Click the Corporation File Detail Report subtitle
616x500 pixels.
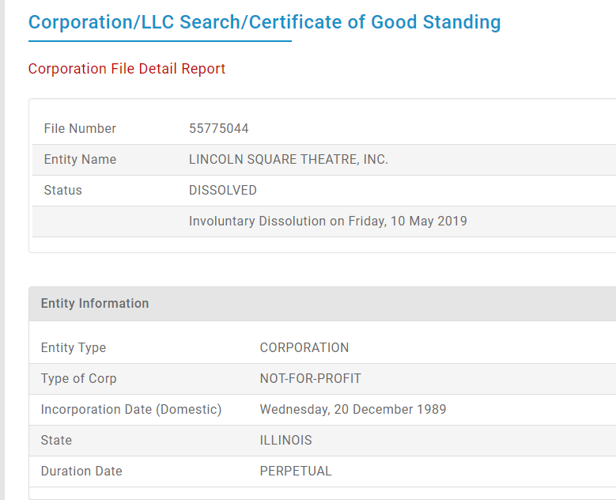127,69
